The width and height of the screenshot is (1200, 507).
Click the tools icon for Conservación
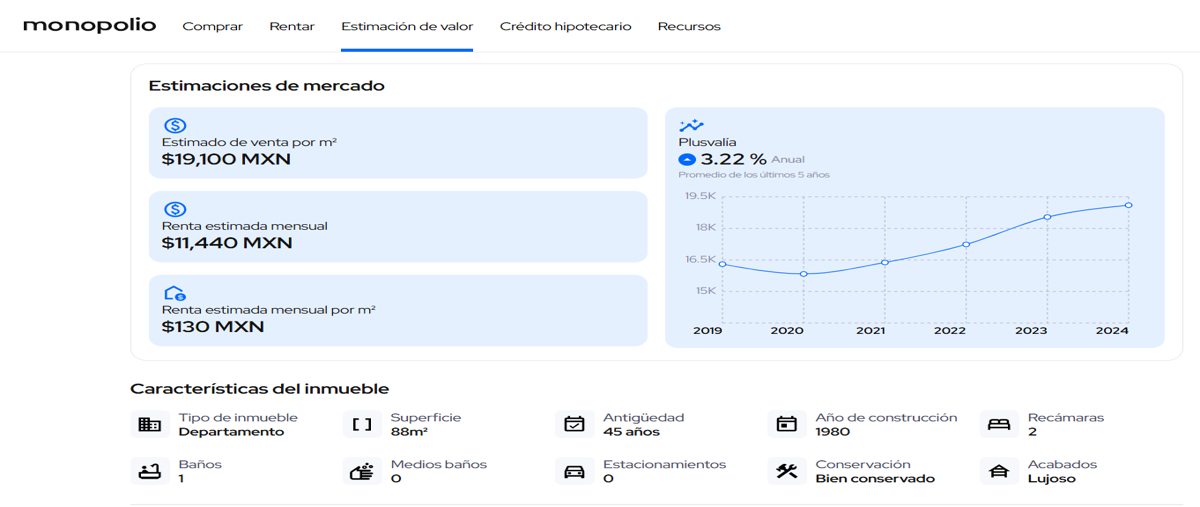pos(787,471)
